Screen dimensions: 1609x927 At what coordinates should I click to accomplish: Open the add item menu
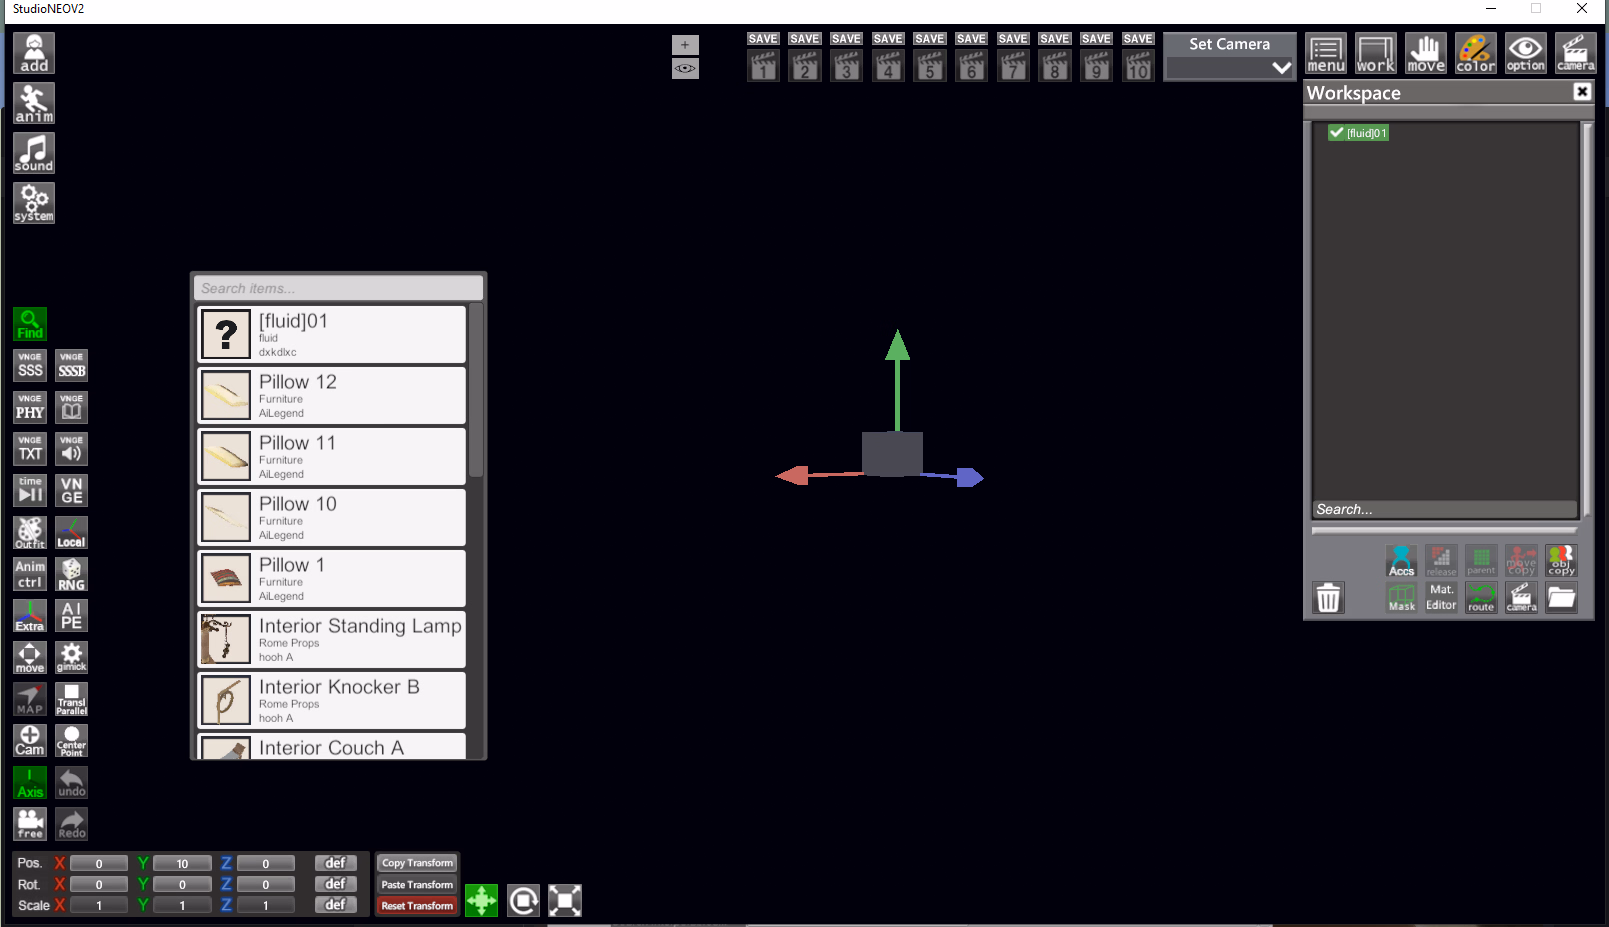(34, 53)
